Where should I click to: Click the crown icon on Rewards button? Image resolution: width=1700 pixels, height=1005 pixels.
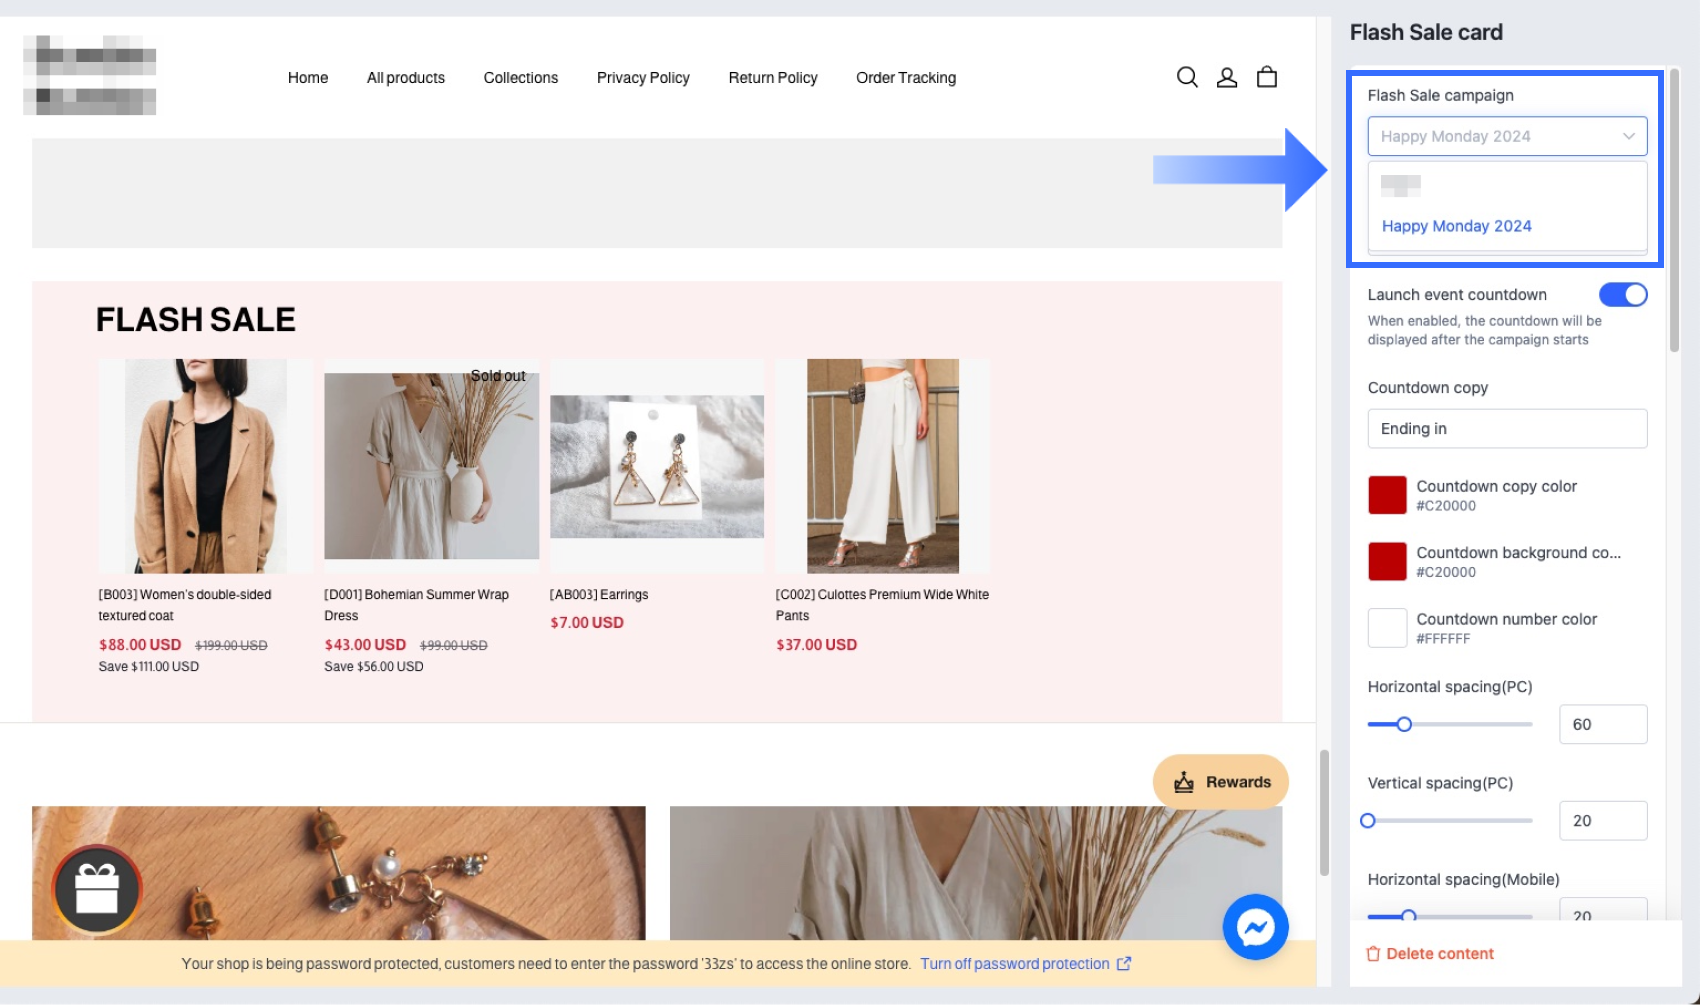tap(1184, 782)
